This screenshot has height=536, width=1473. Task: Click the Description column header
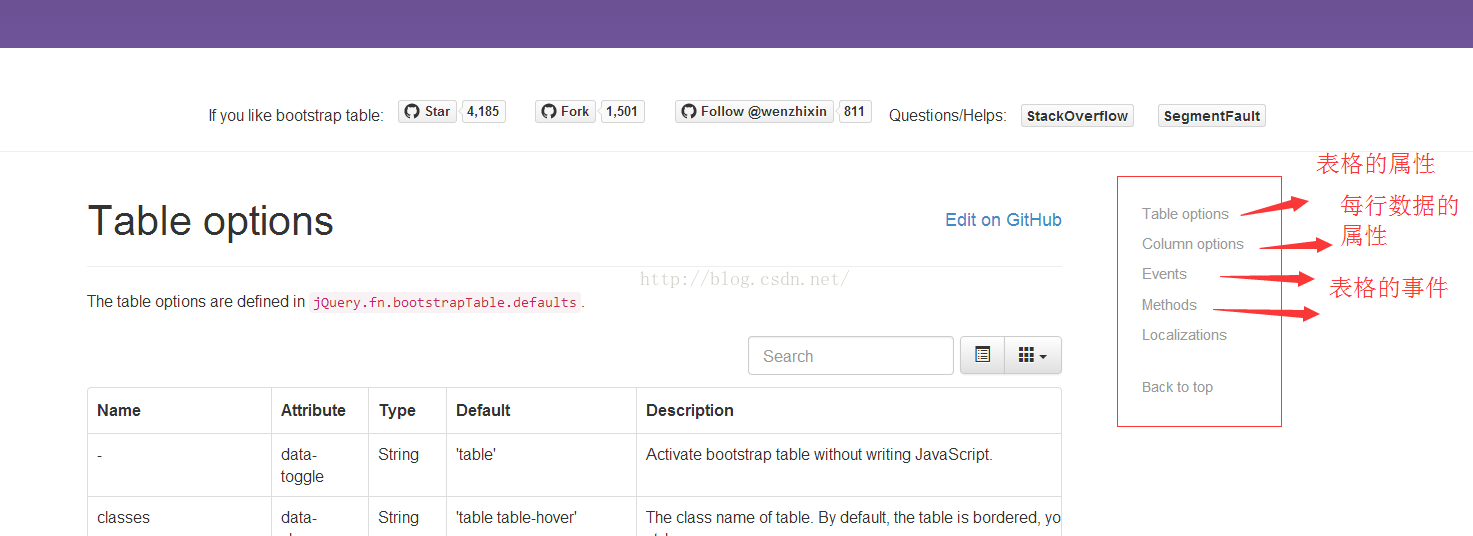coord(849,411)
